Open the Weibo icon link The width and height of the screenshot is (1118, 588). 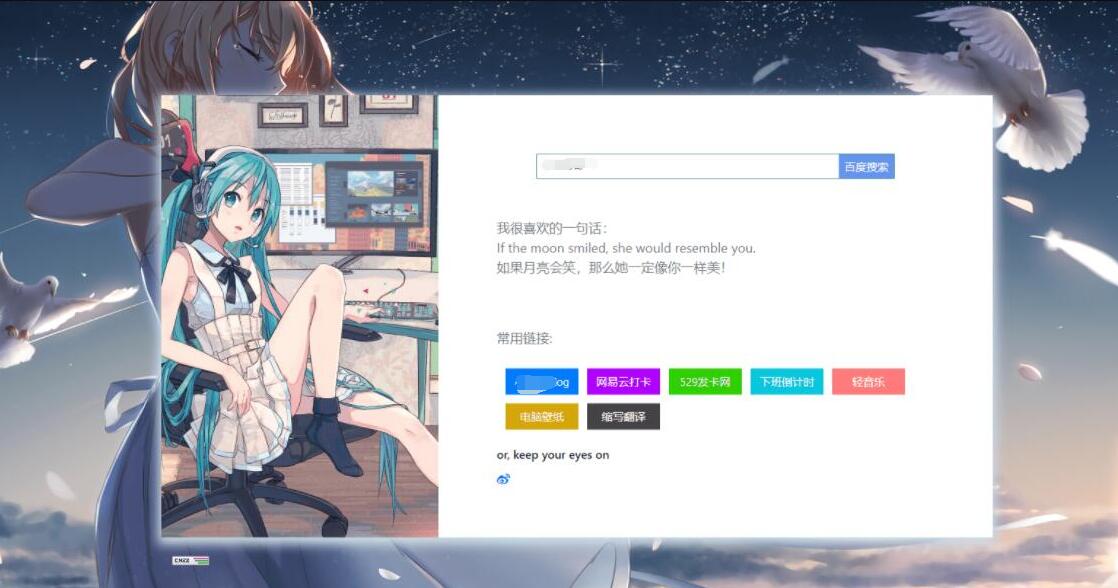coord(504,479)
